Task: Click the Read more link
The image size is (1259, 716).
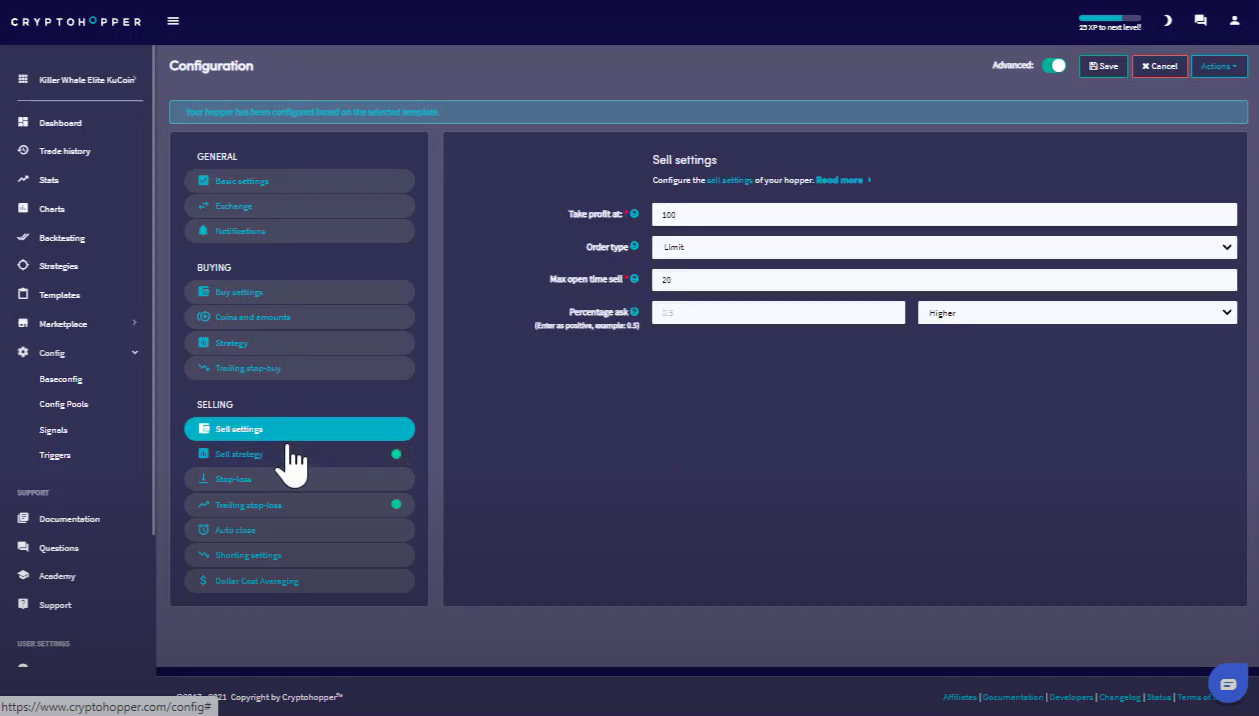Action: [842, 180]
